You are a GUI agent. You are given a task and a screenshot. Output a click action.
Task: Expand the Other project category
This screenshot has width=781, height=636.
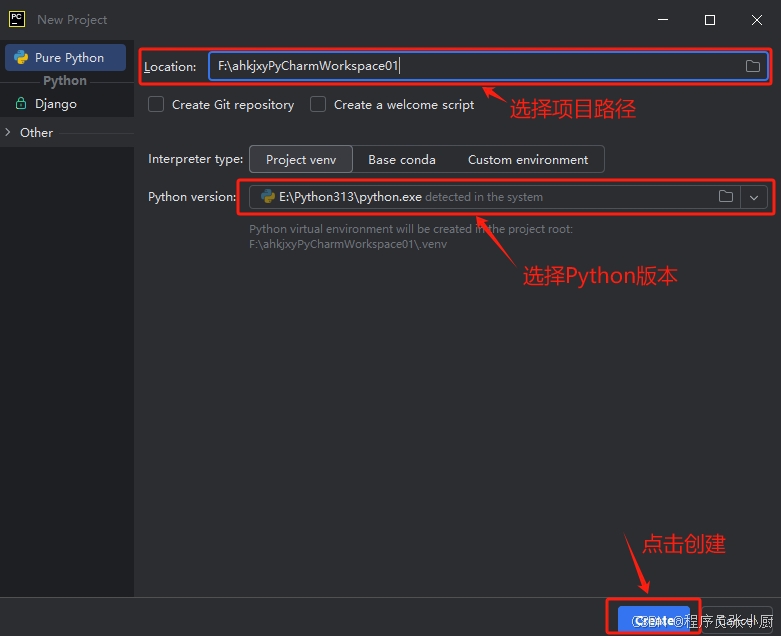click(8, 132)
